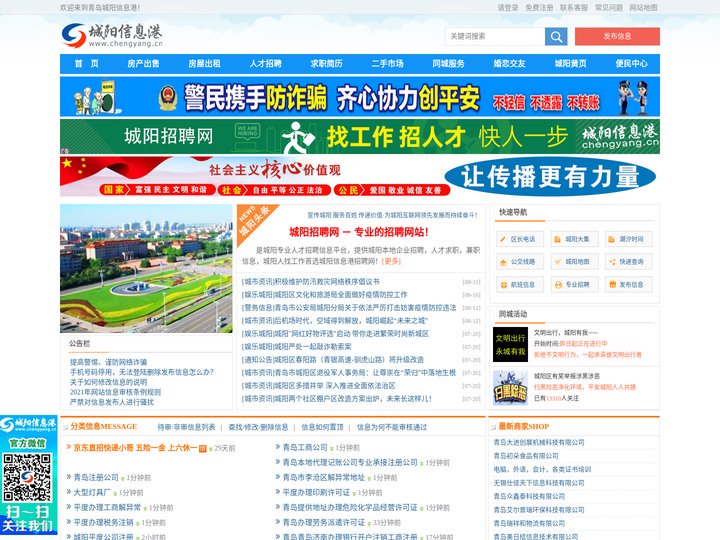720x540 pixels.
Task: Open notice 2021年网站信息审核条例规则
Action: click(x=115, y=392)
